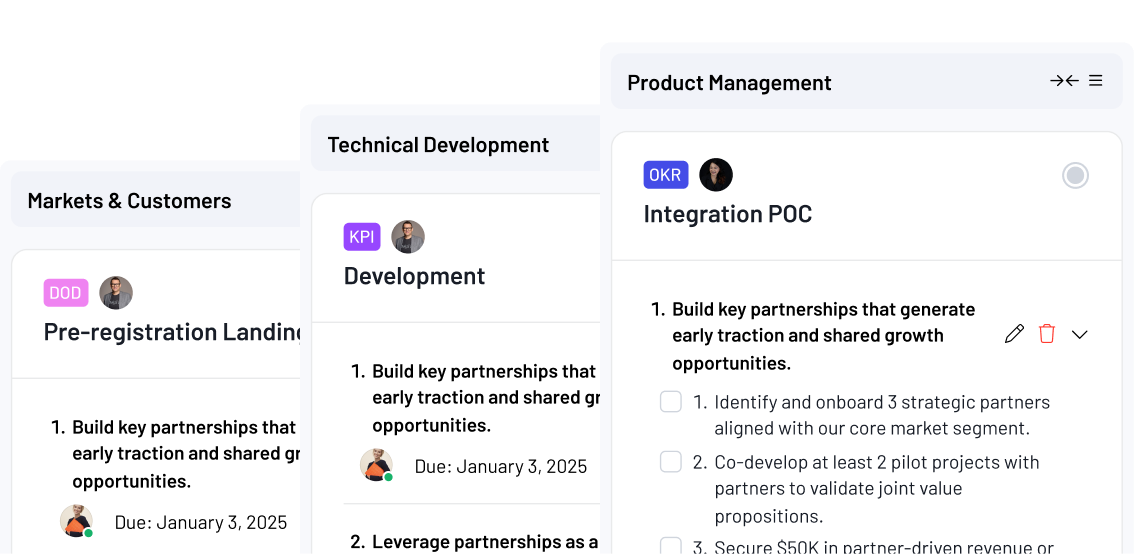1134x554 pixels.
Task: Open the Product Management hamburger menu
Action: tap(1096, 81)
